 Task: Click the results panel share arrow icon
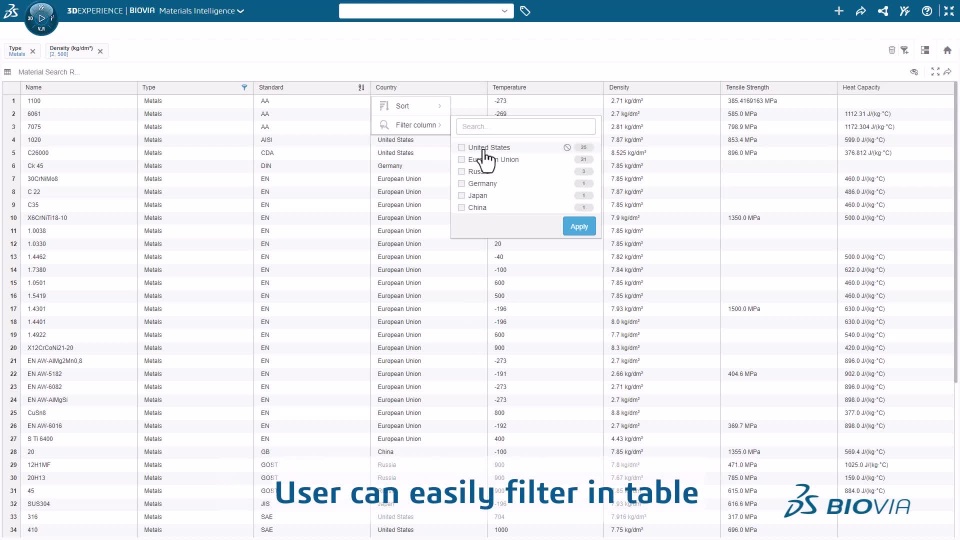(x=947, y=72)
